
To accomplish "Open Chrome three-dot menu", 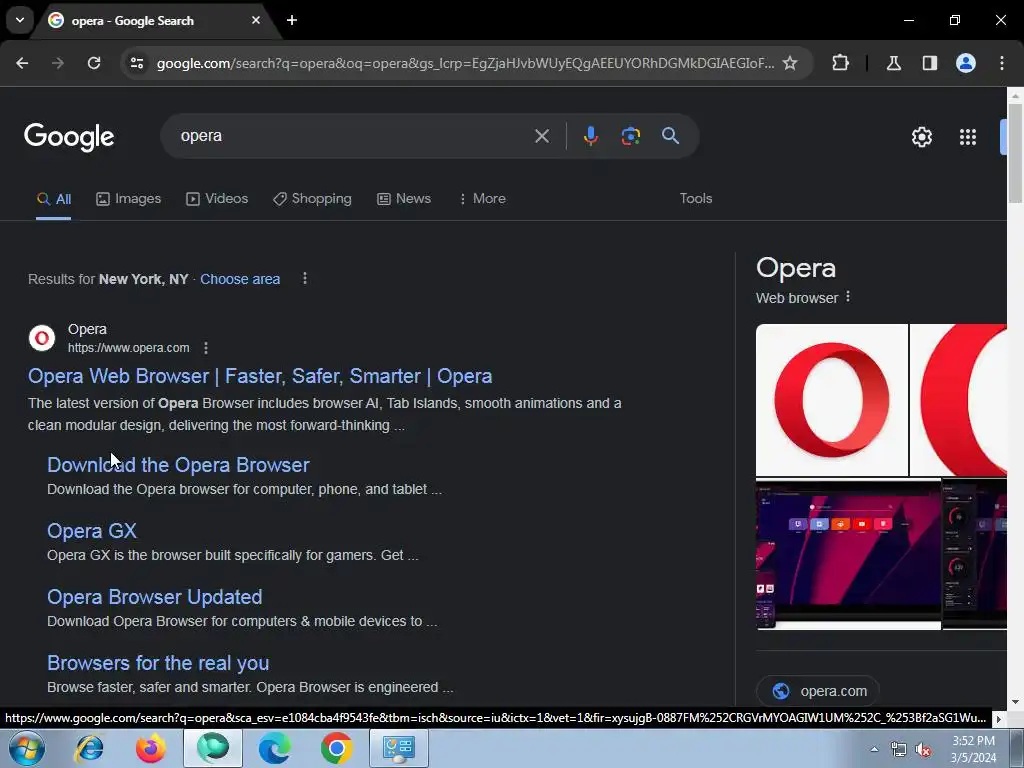I will [x=1002, y=63].
